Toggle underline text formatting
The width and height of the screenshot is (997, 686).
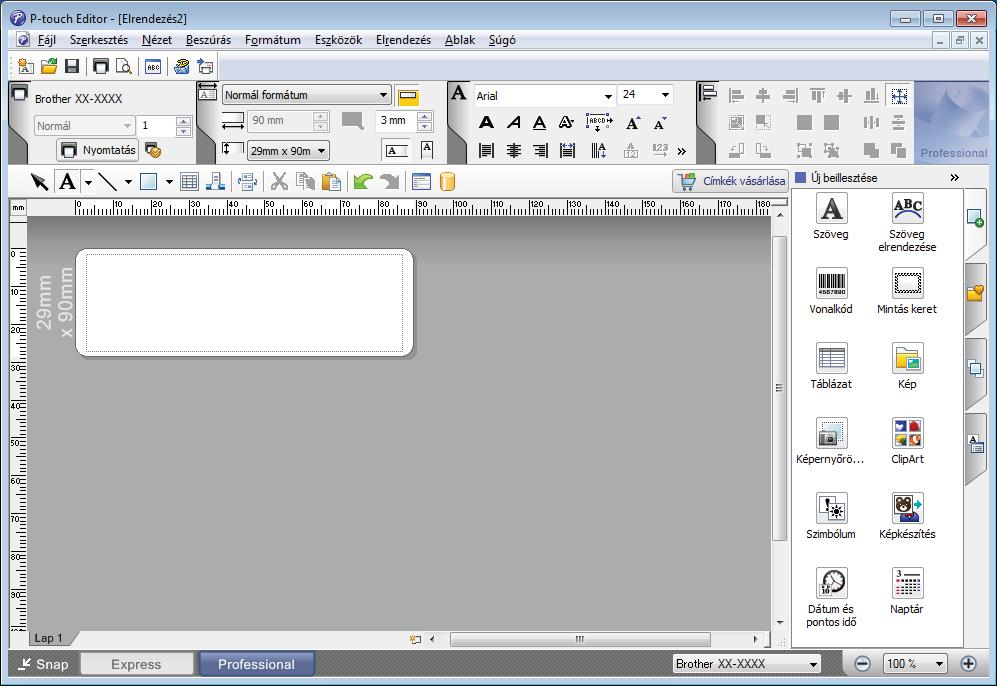click(x=539, y=122)
